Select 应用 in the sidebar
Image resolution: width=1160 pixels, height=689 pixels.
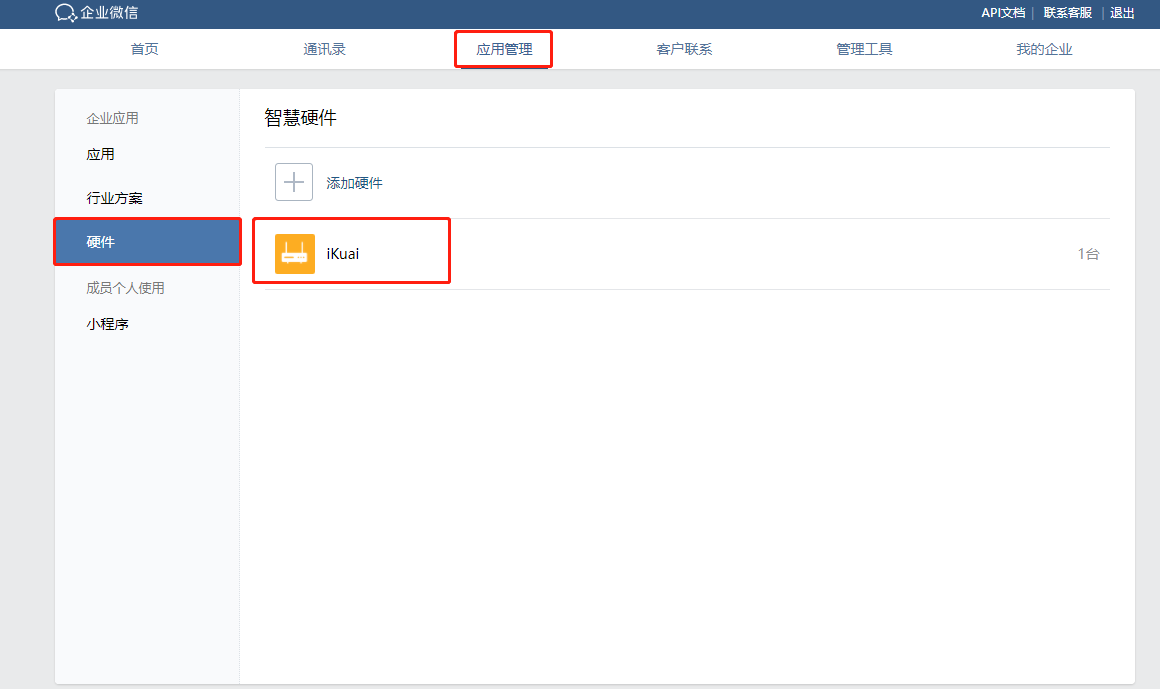click(101, 155)
